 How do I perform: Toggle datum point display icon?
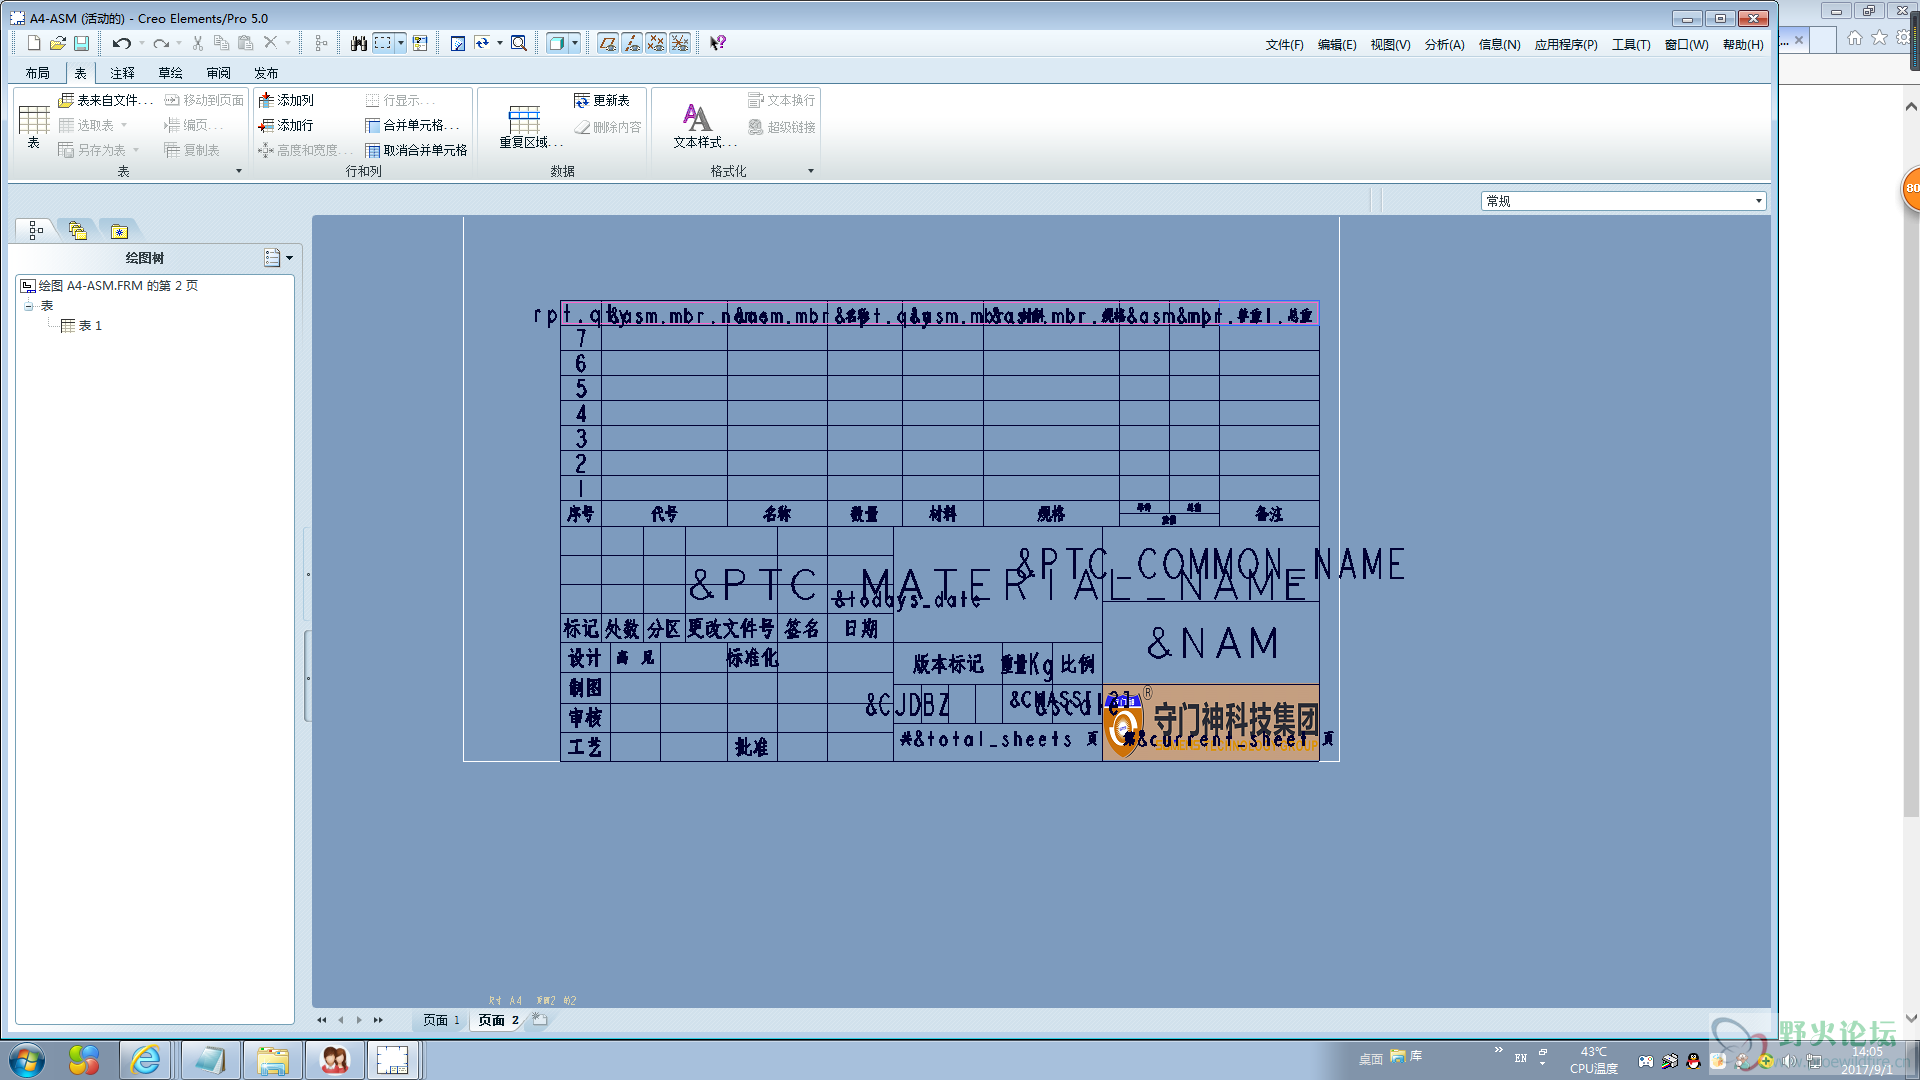pos(656,43)
